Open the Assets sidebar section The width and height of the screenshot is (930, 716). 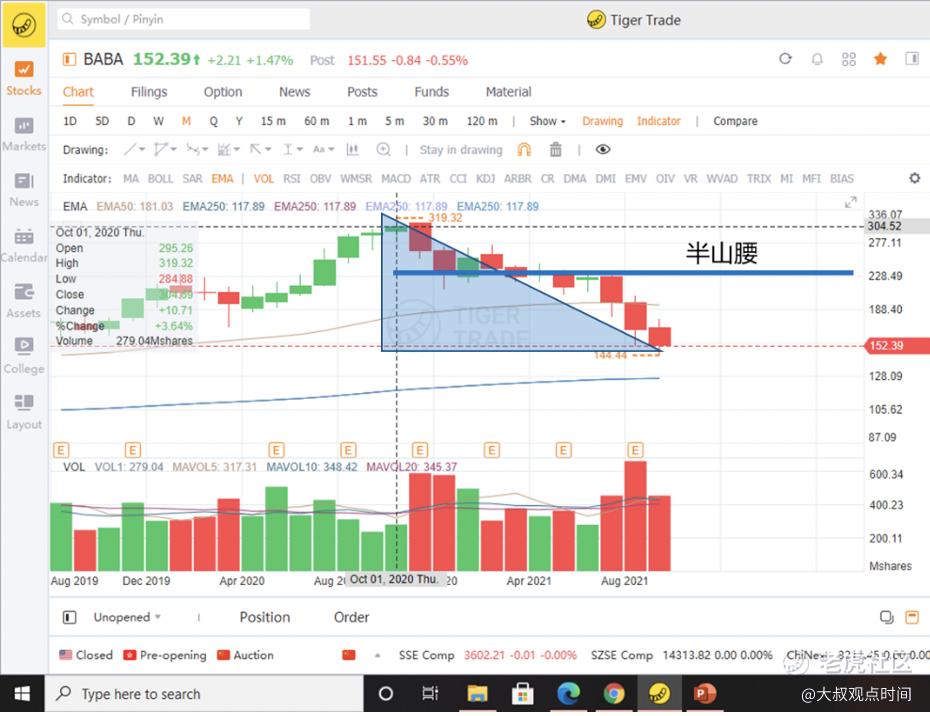point(24,301)
